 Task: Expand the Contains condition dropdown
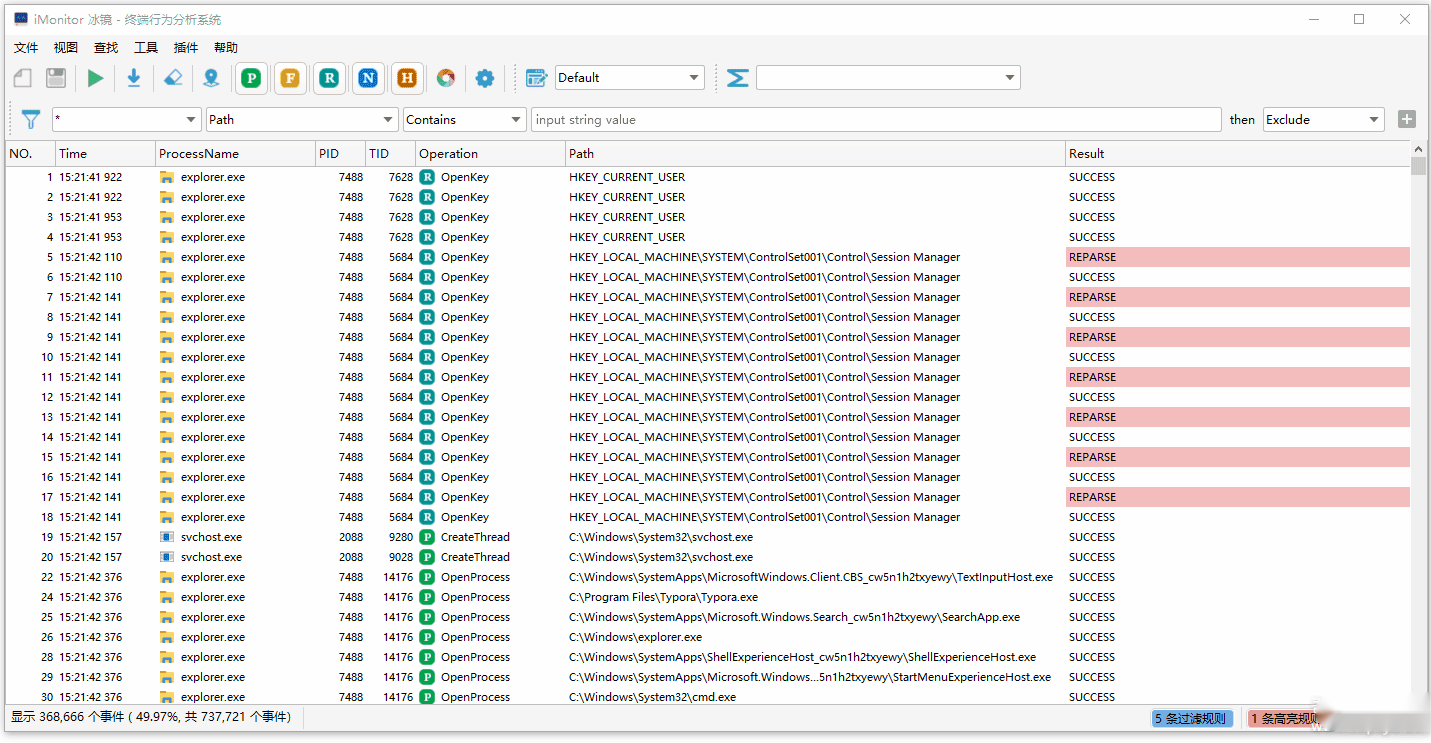point(464,120)
